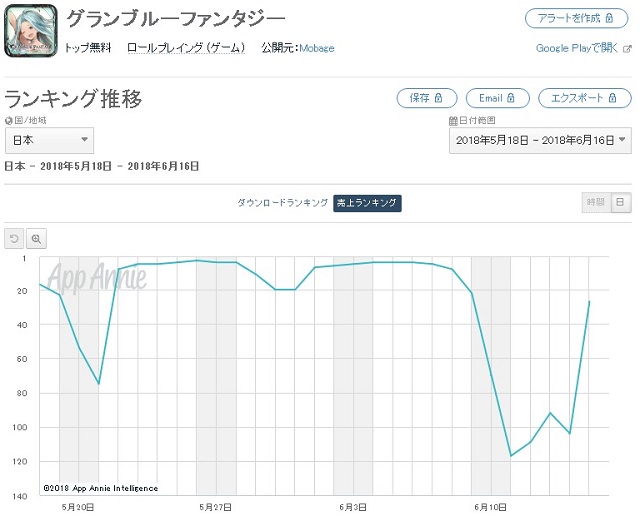The height and width of the screenshot is (516, 640).
Task: Open the 日本 country dropdown
Action: click(49, 140)
